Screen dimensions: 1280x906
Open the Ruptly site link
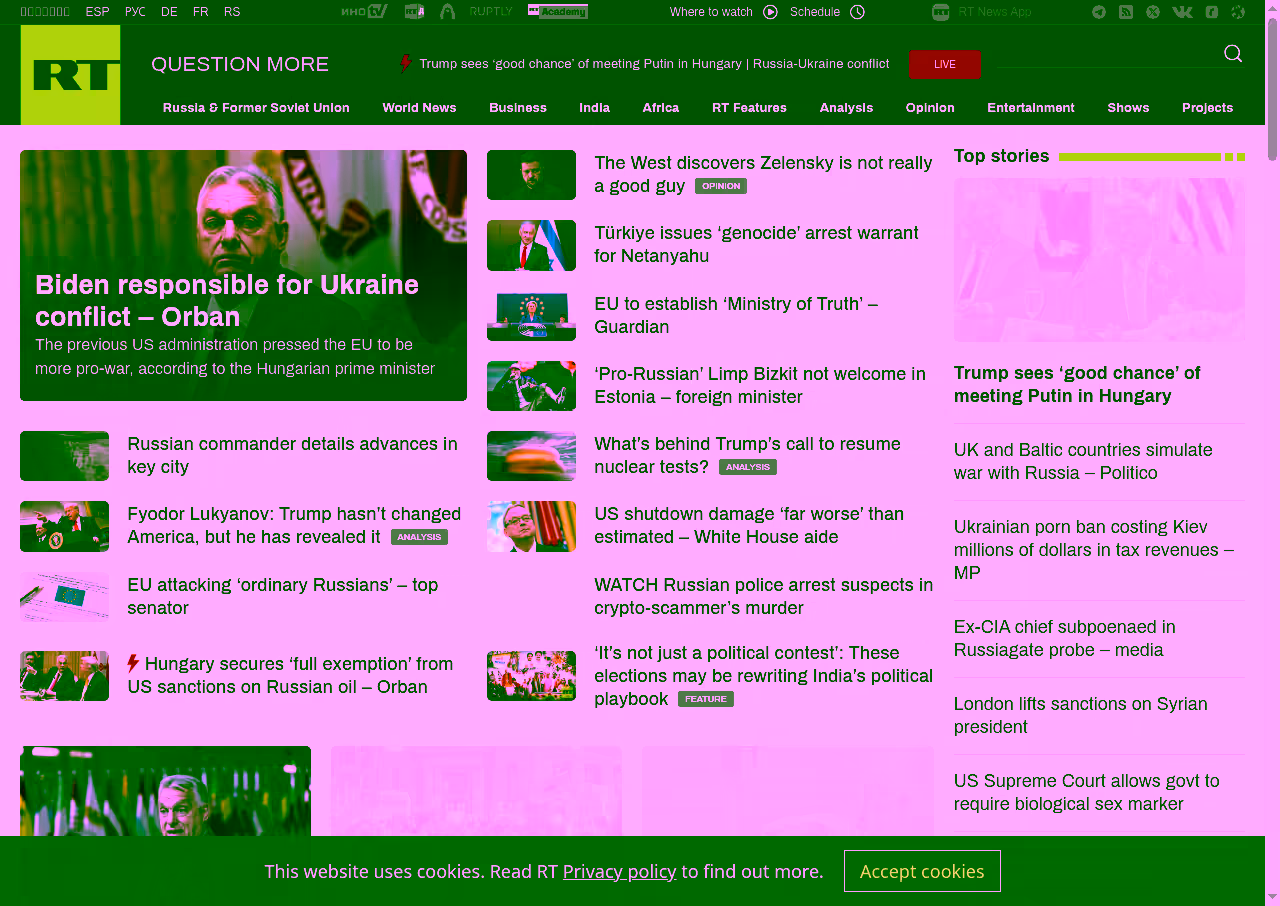pos(490,12)
